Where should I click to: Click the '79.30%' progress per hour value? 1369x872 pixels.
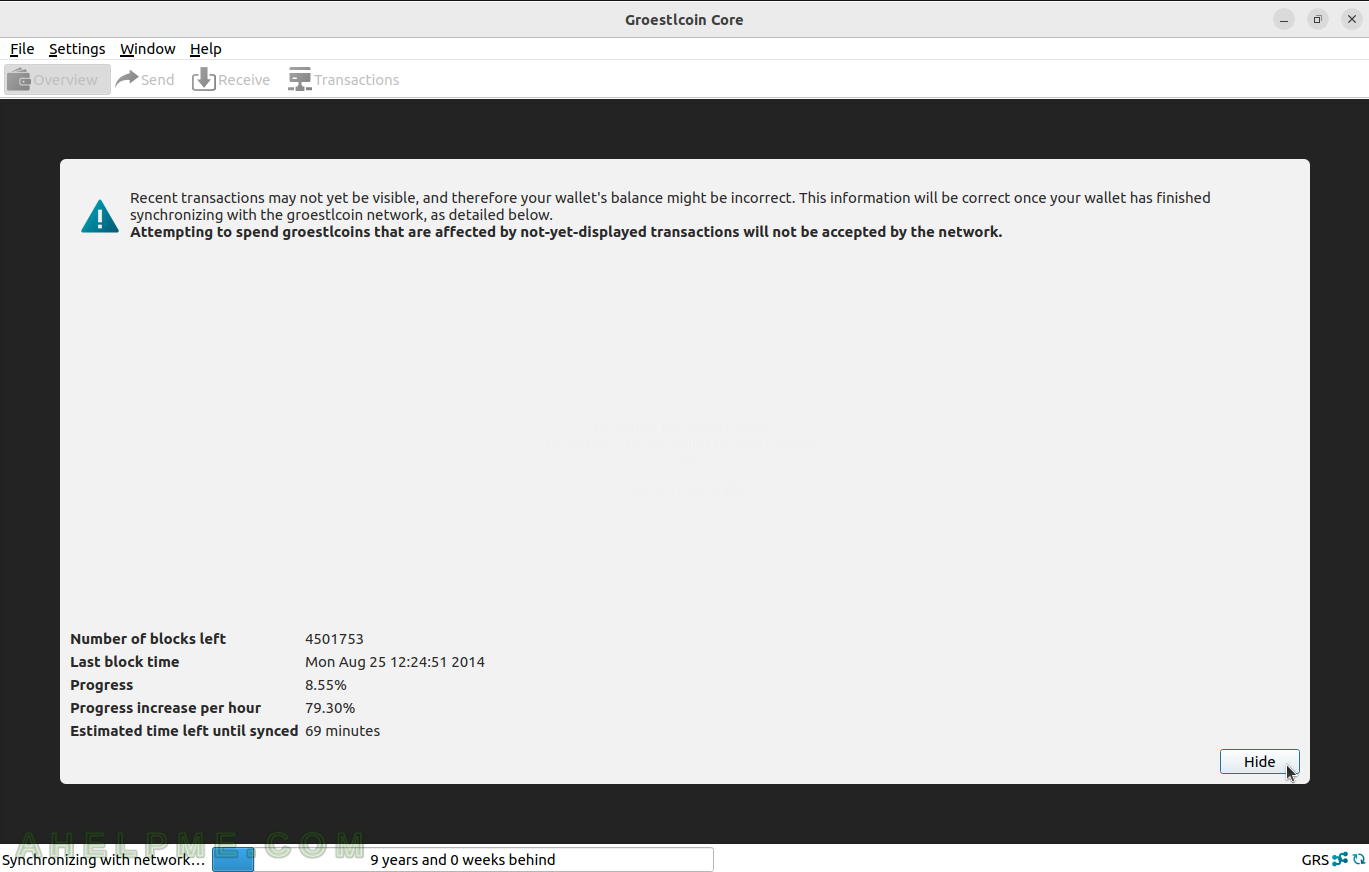pyautogui.click(x=330, y=708)
